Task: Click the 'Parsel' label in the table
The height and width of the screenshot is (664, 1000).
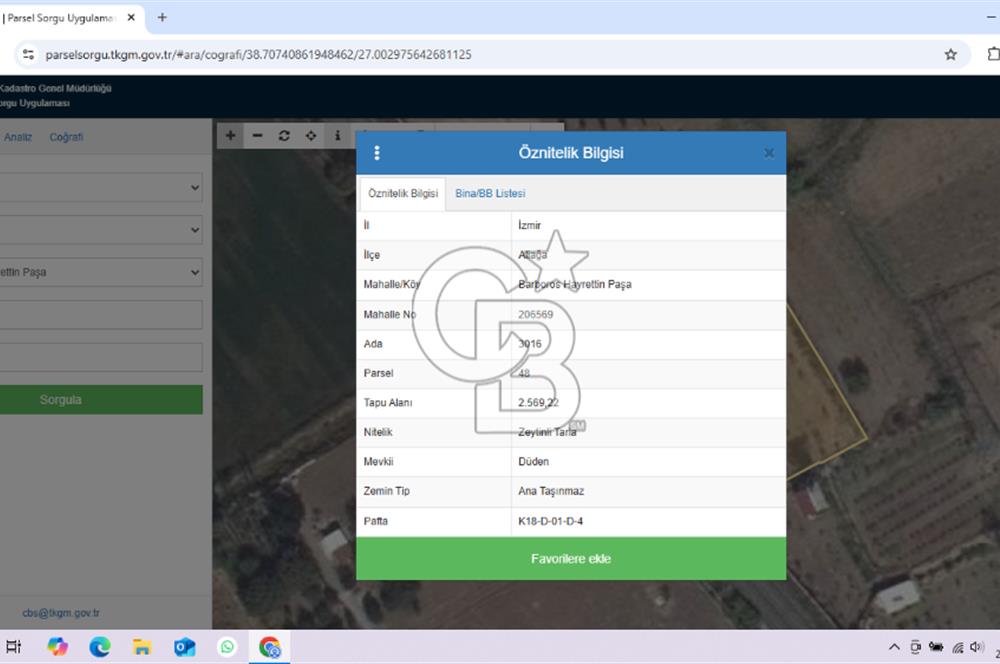Action: tap(378, 373)
